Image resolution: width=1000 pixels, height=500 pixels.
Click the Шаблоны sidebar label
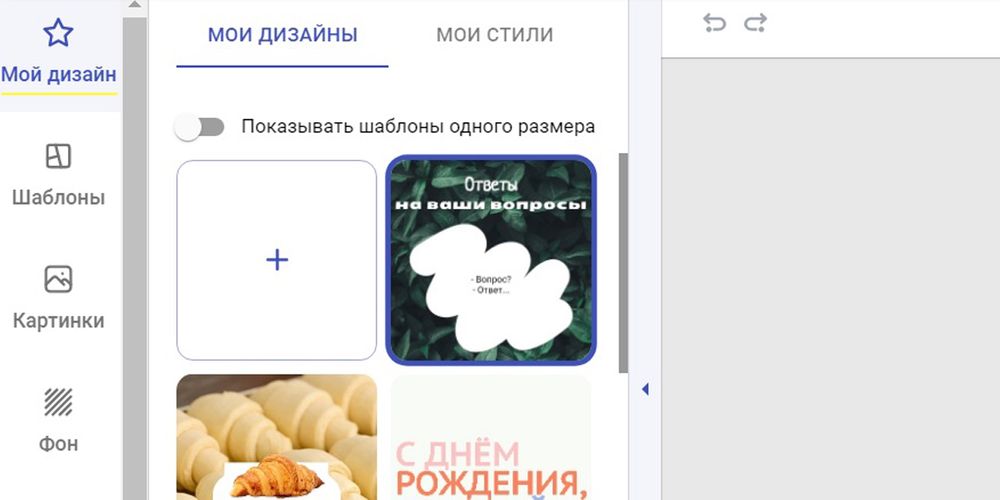58,198
